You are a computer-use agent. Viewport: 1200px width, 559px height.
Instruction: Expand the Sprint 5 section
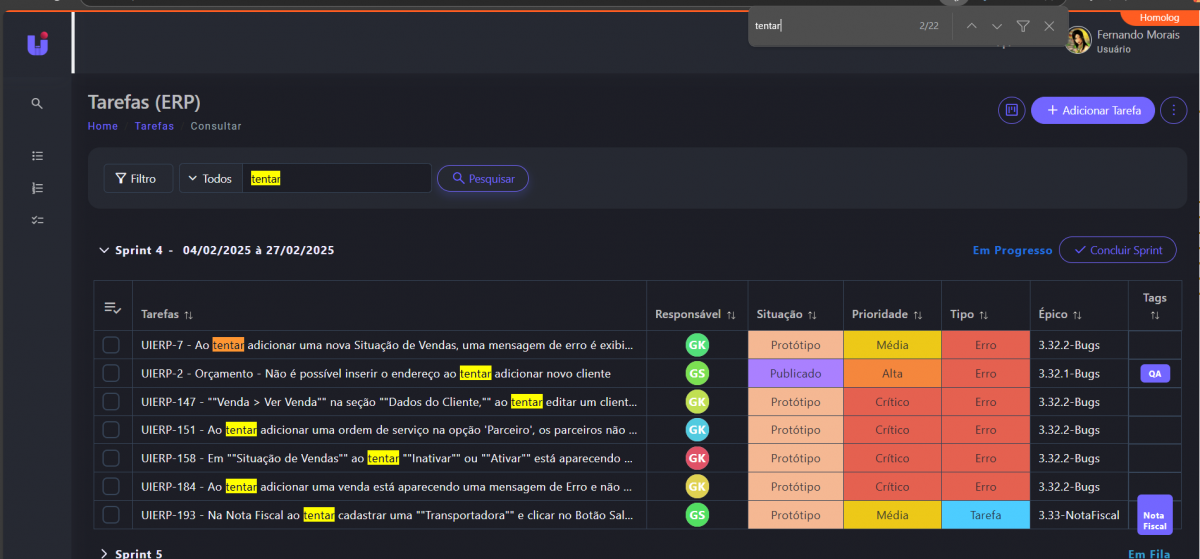[x=104, y=553]
